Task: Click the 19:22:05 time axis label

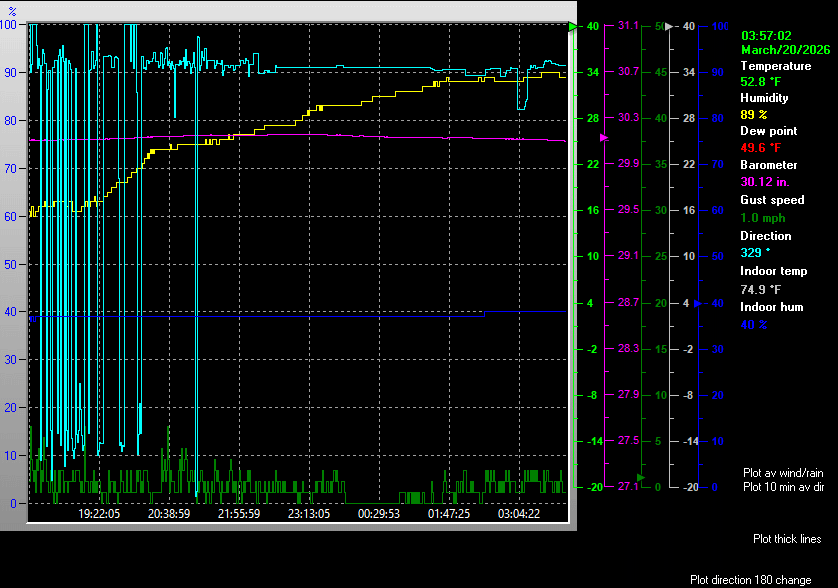Action: [x=99, y=514]
